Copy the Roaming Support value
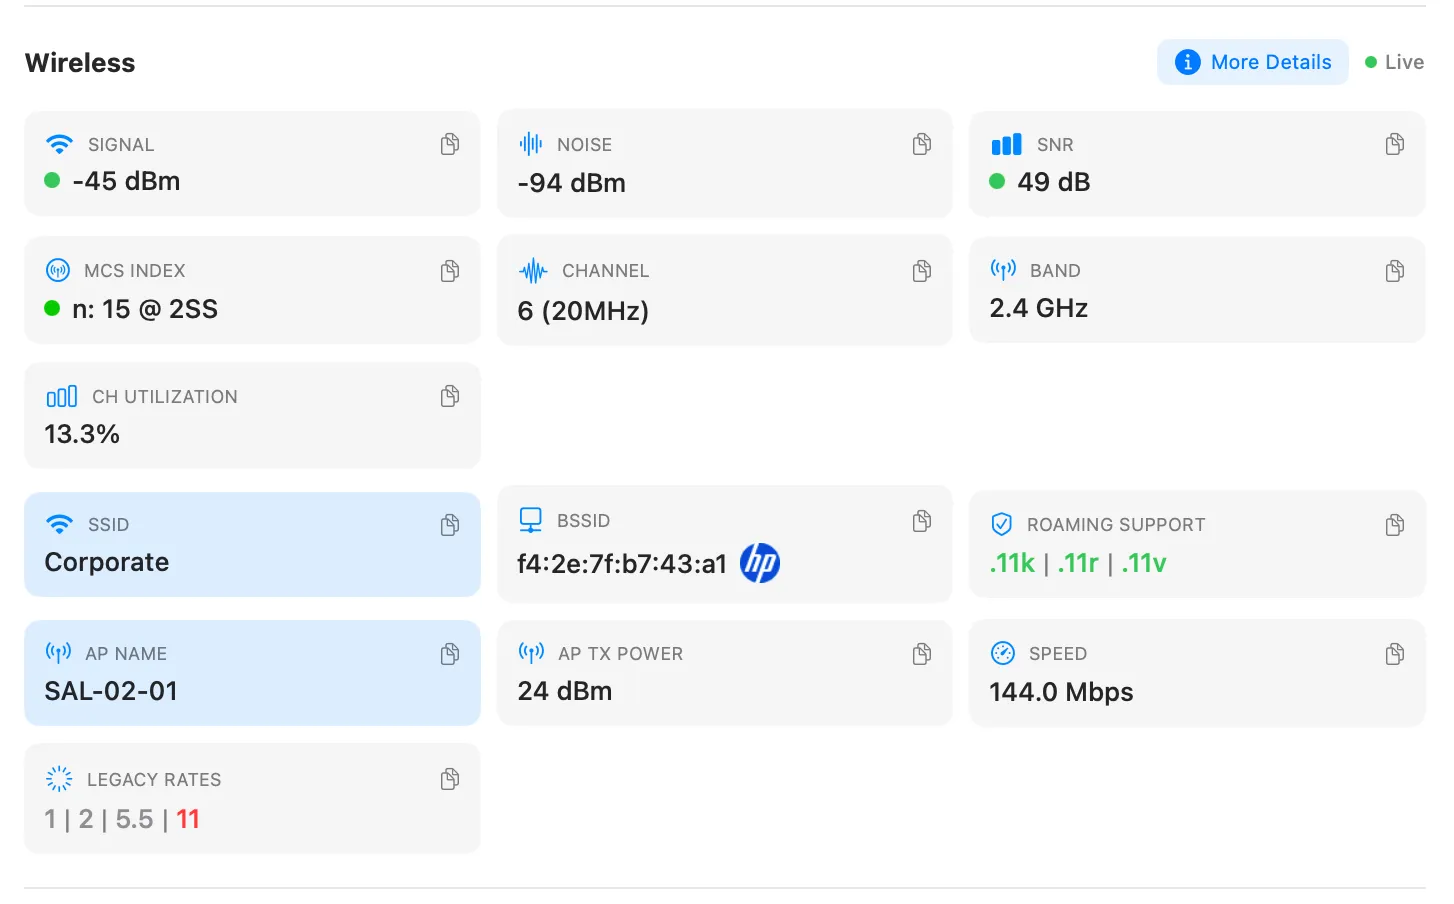1454x904 pixels. 1394,525
